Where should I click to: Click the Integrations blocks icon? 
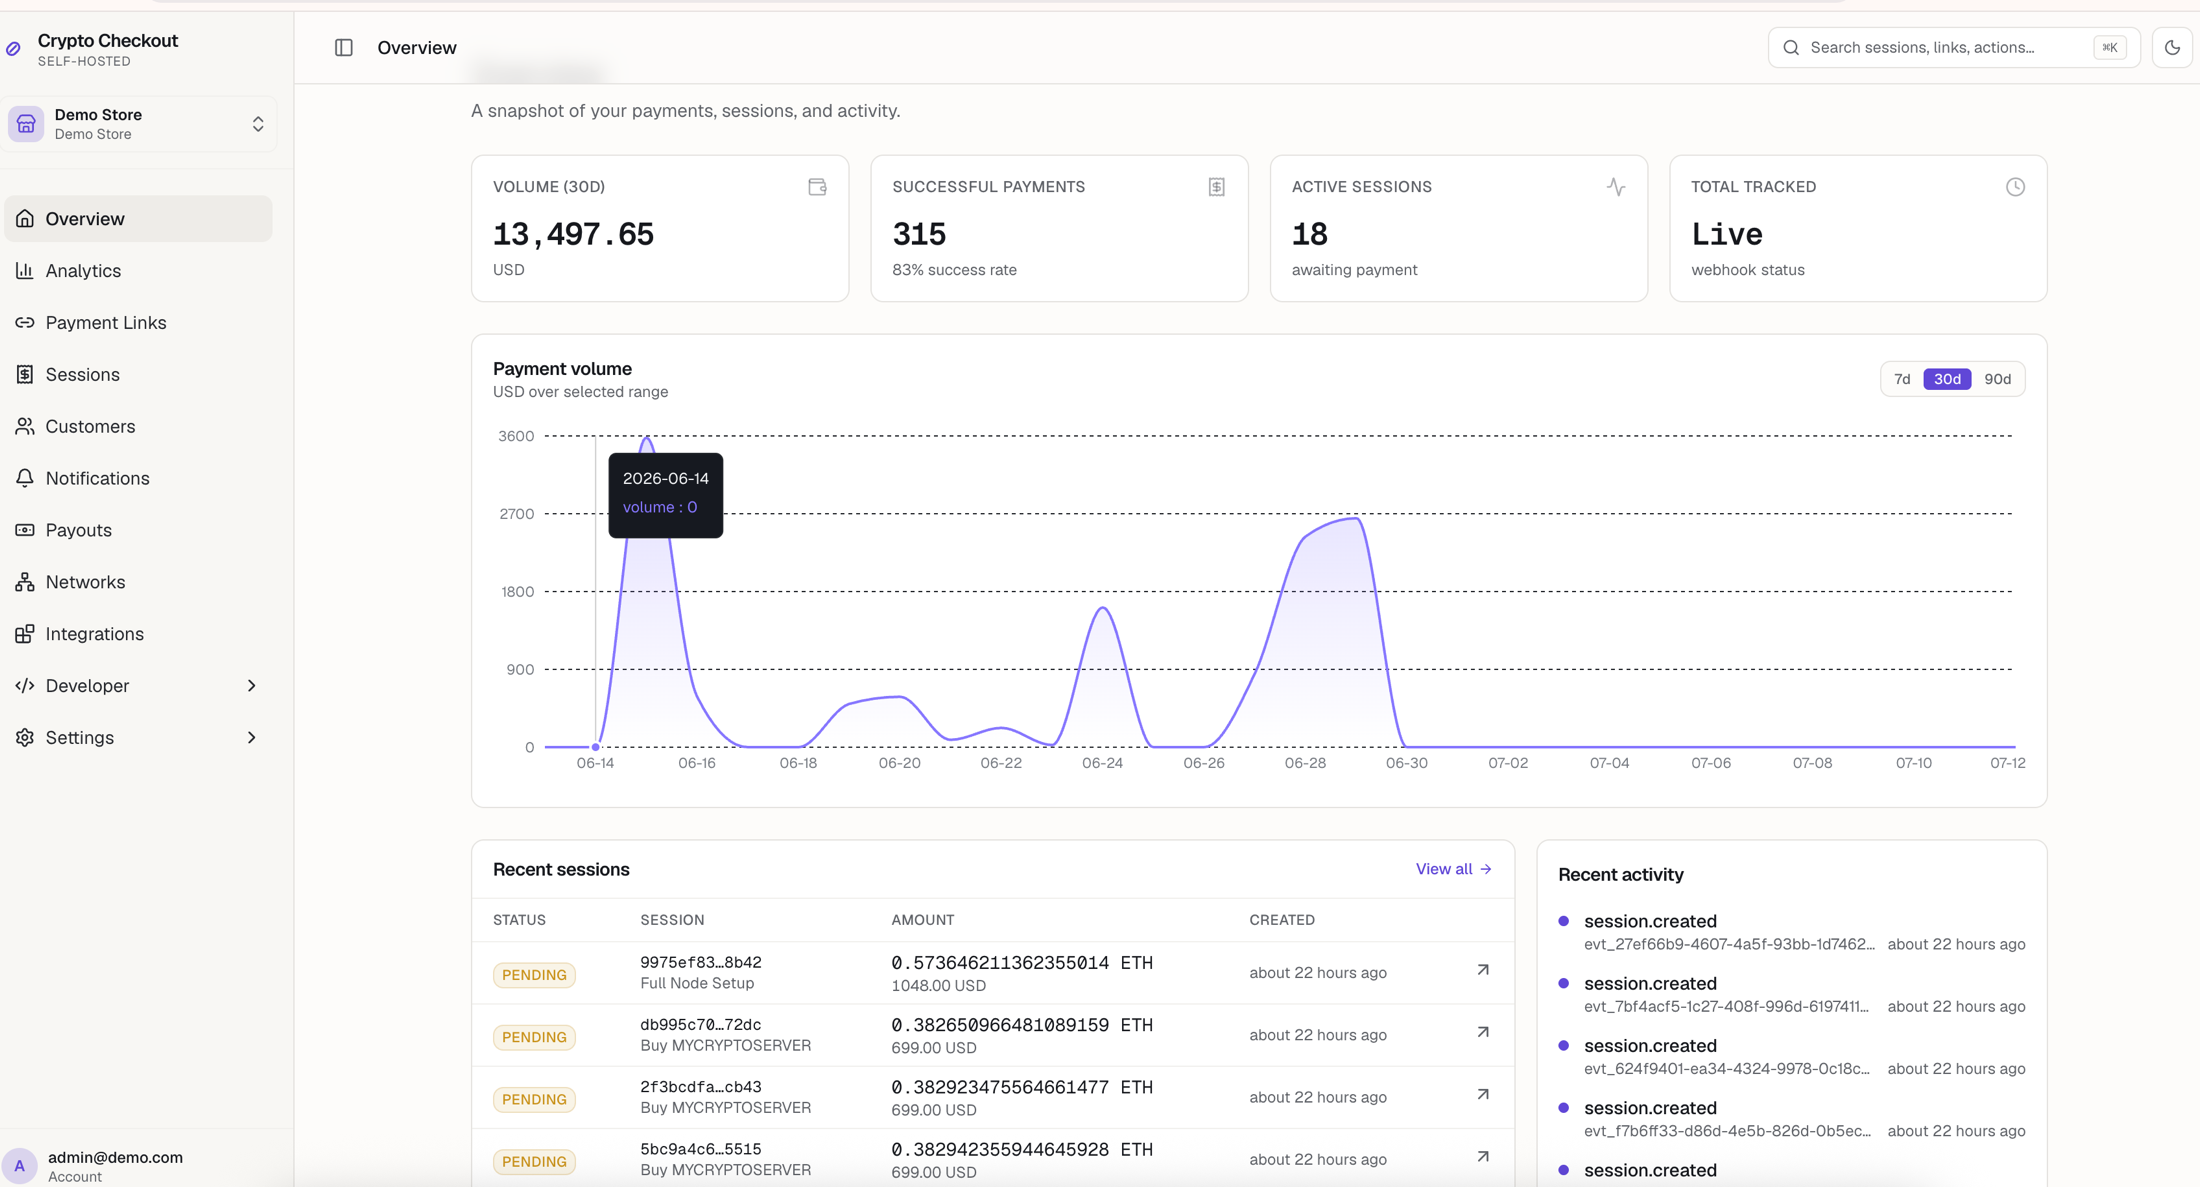(x=25, y=634)
